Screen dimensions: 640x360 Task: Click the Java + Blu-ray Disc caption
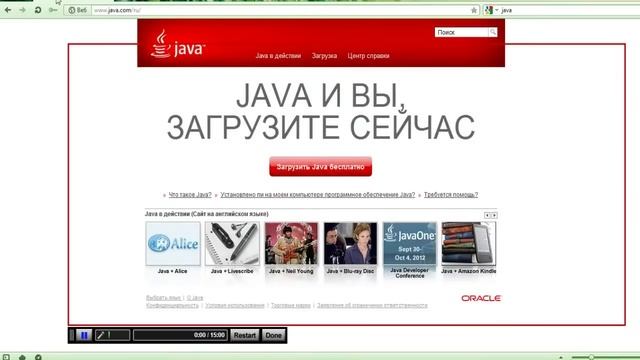(x=350, y=271)
